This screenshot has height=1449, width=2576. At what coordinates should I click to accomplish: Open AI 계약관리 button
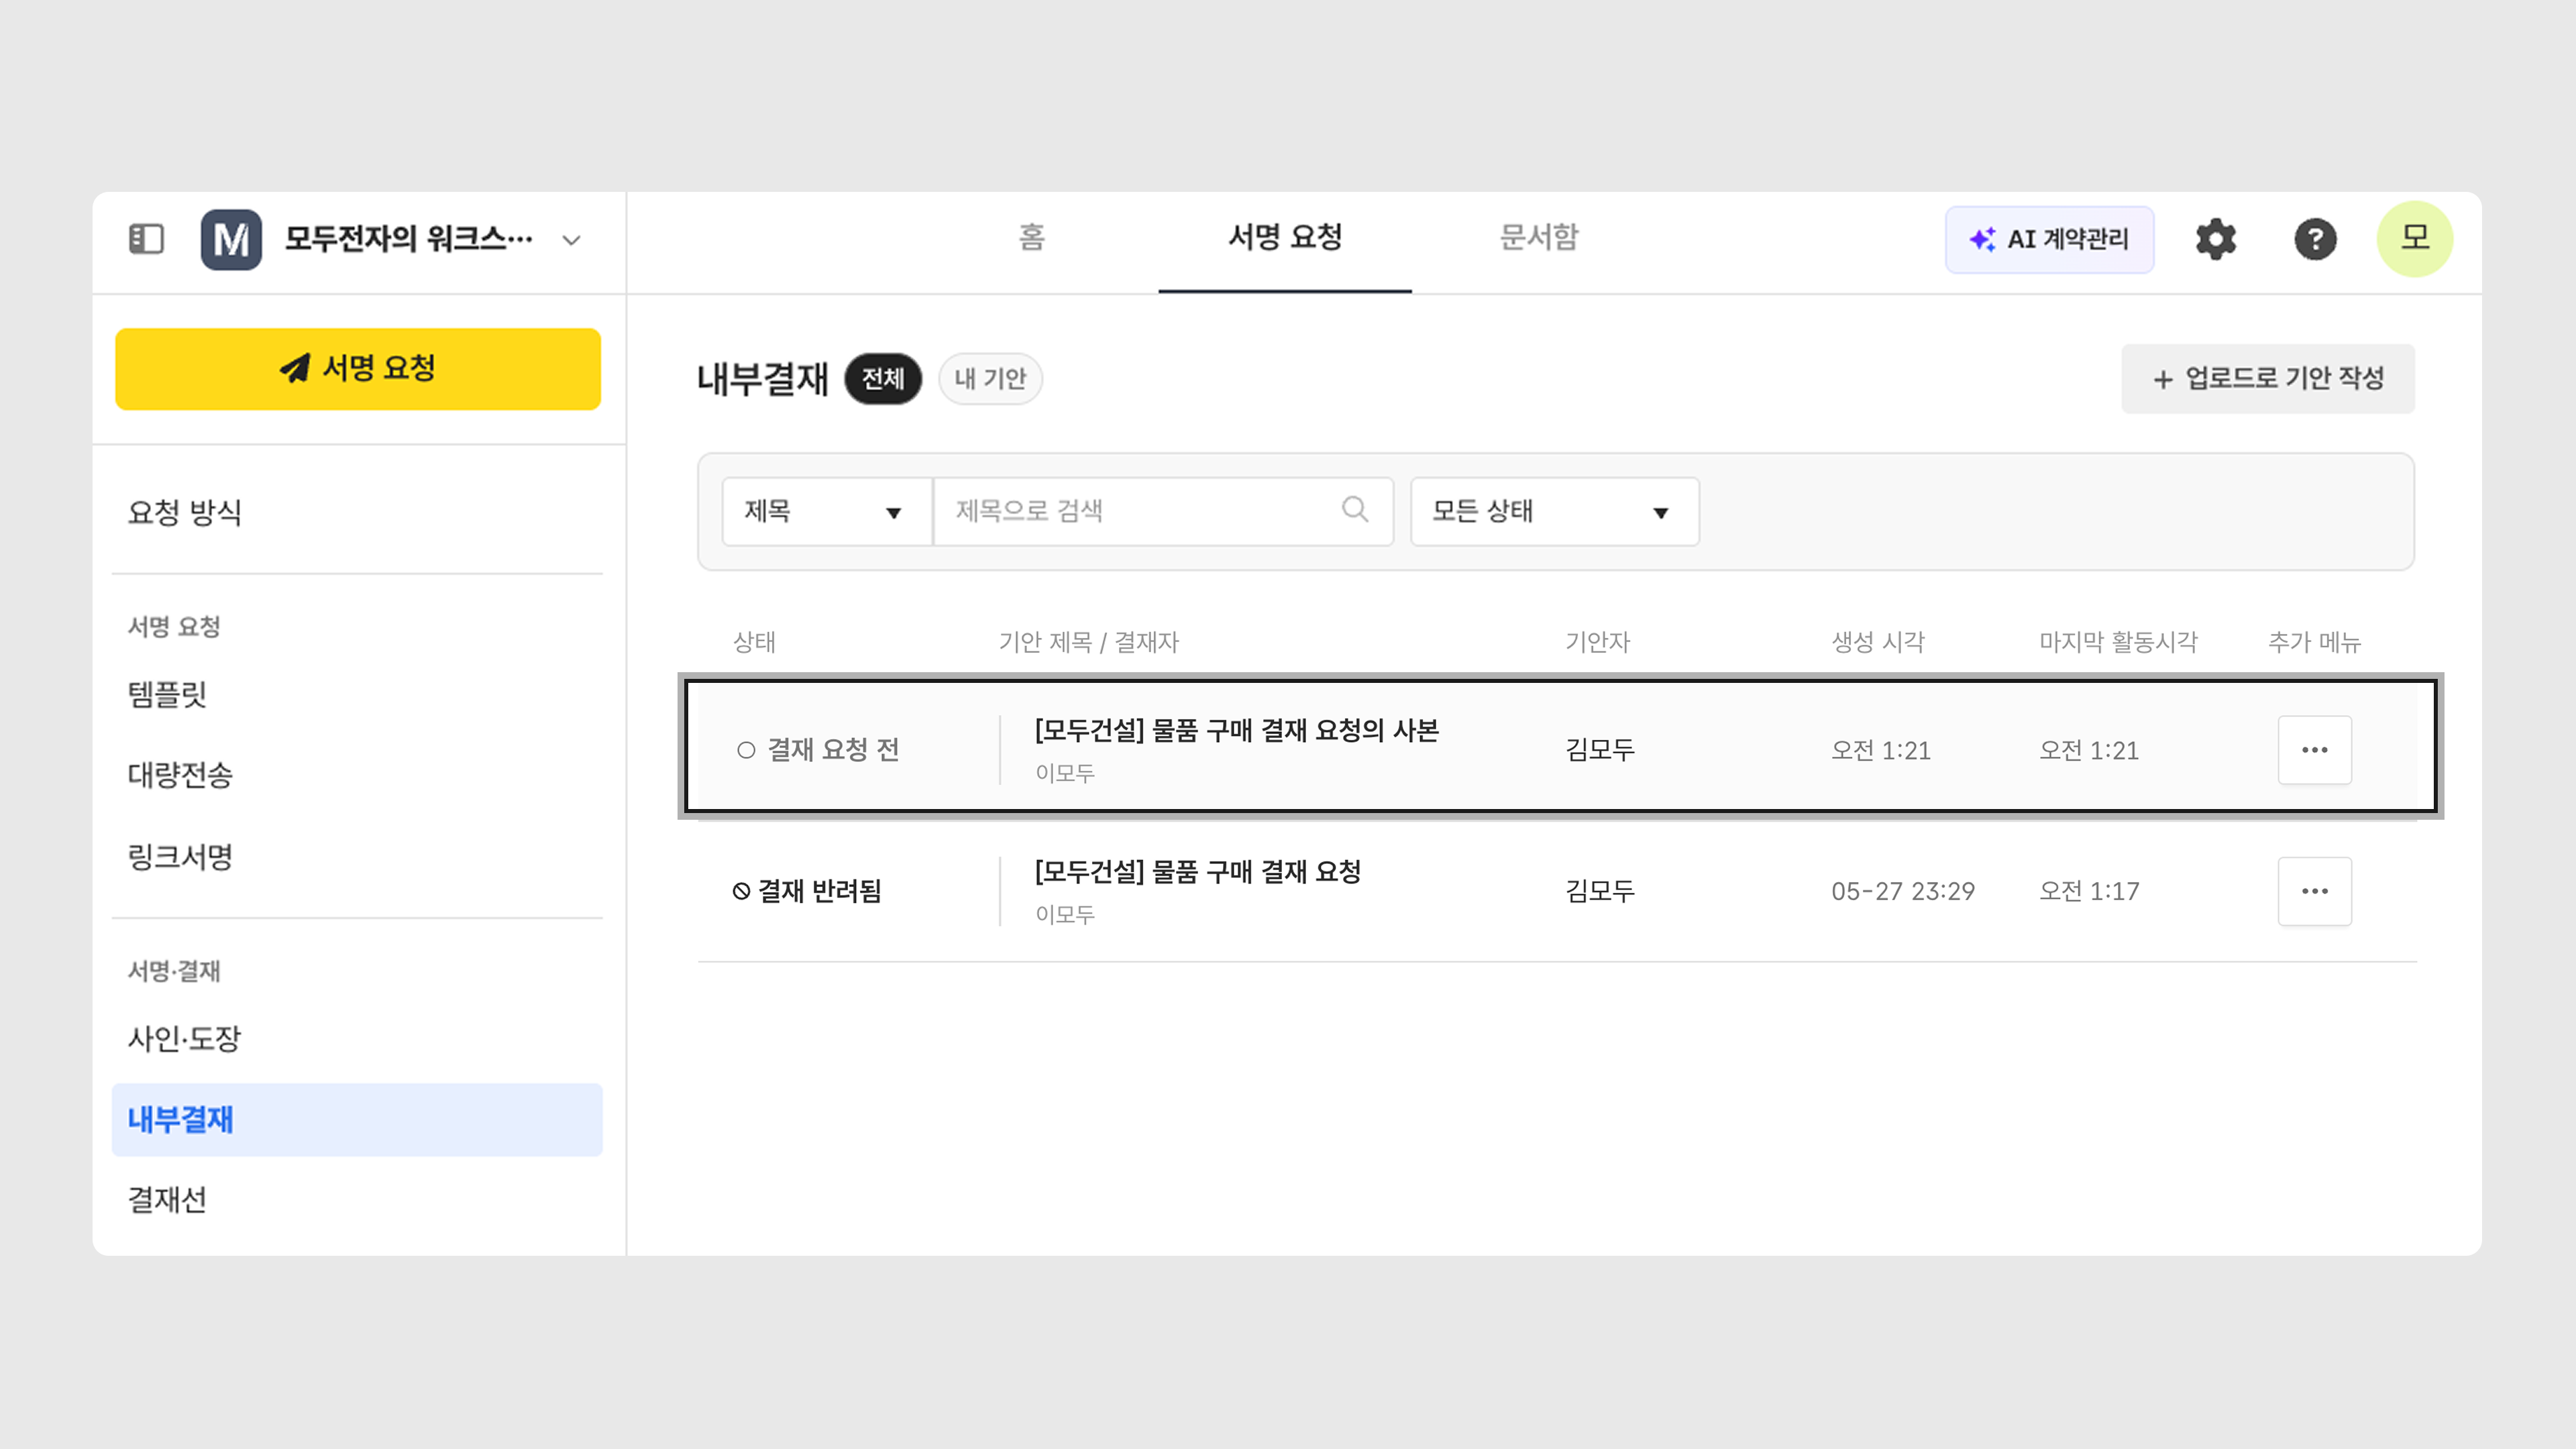pyautogui.click(x=2049, y=240)
